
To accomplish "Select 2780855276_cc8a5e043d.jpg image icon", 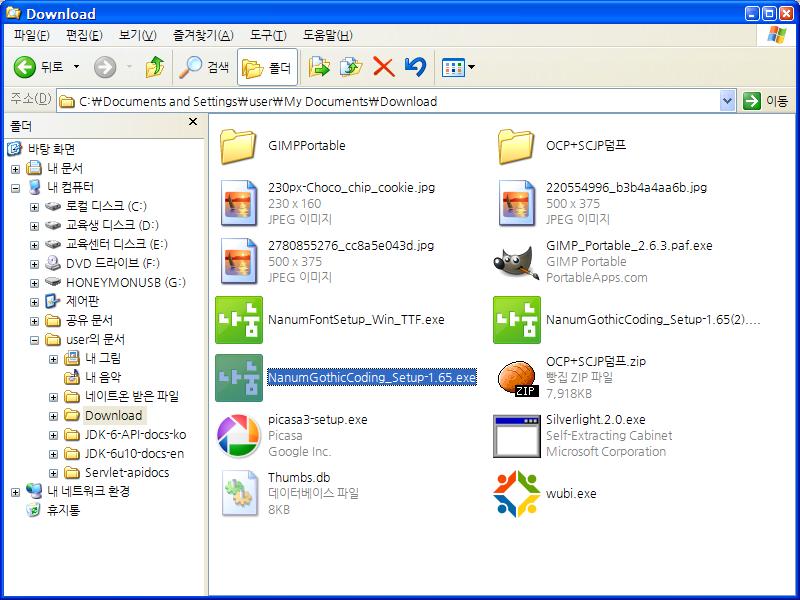I will click(238, 261).
